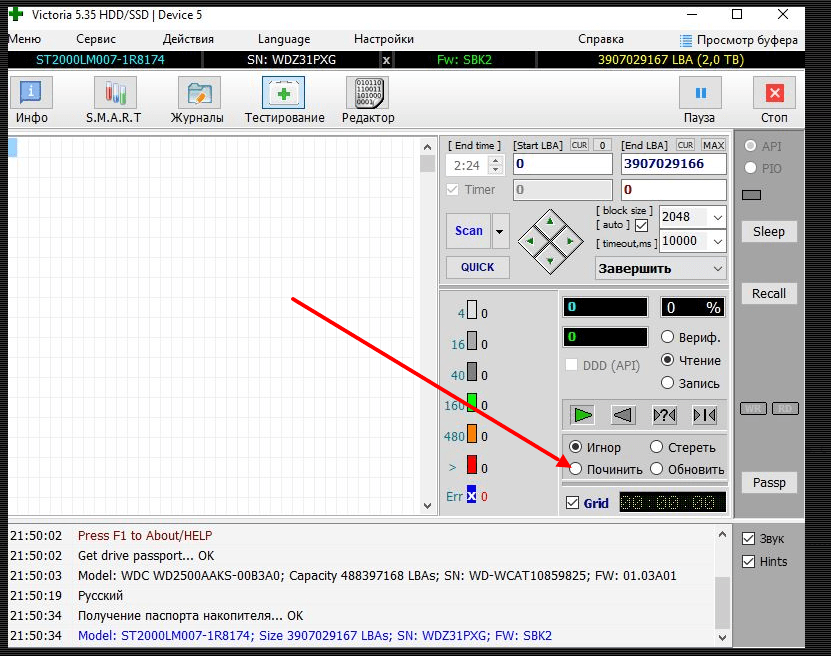Stop the scan with the Стоп icon
Image resolution: width=831 pixels, height=656 pixels.
point(774,93)
